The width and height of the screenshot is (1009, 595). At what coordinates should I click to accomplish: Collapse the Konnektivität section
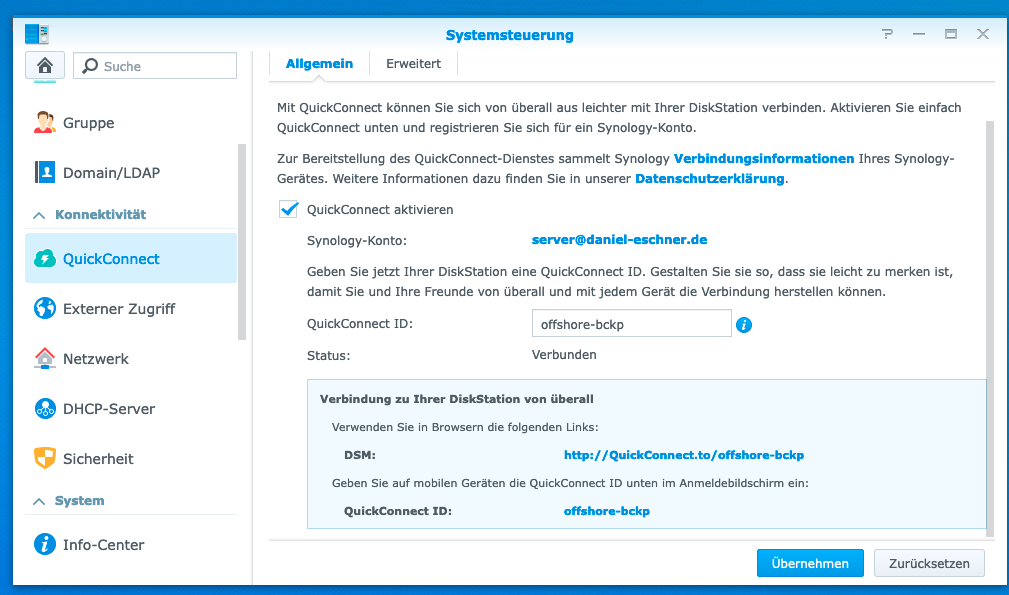point(40,215)
